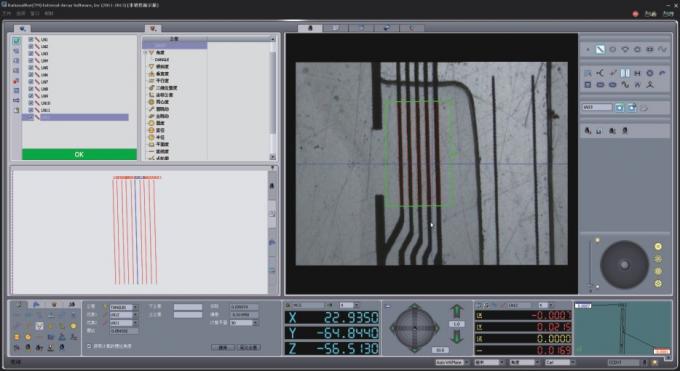This screenshot has width=680, height=371.
Task: Select the highlighted parallel-lines tool in right toolbar
Action: point(625,73)
